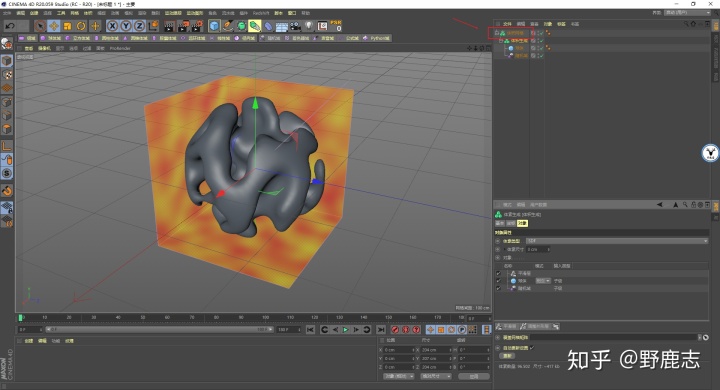Uncheck the 球体 row checkbox in objects list
This screenshot has width=720, height=390.
pos(498,281)
